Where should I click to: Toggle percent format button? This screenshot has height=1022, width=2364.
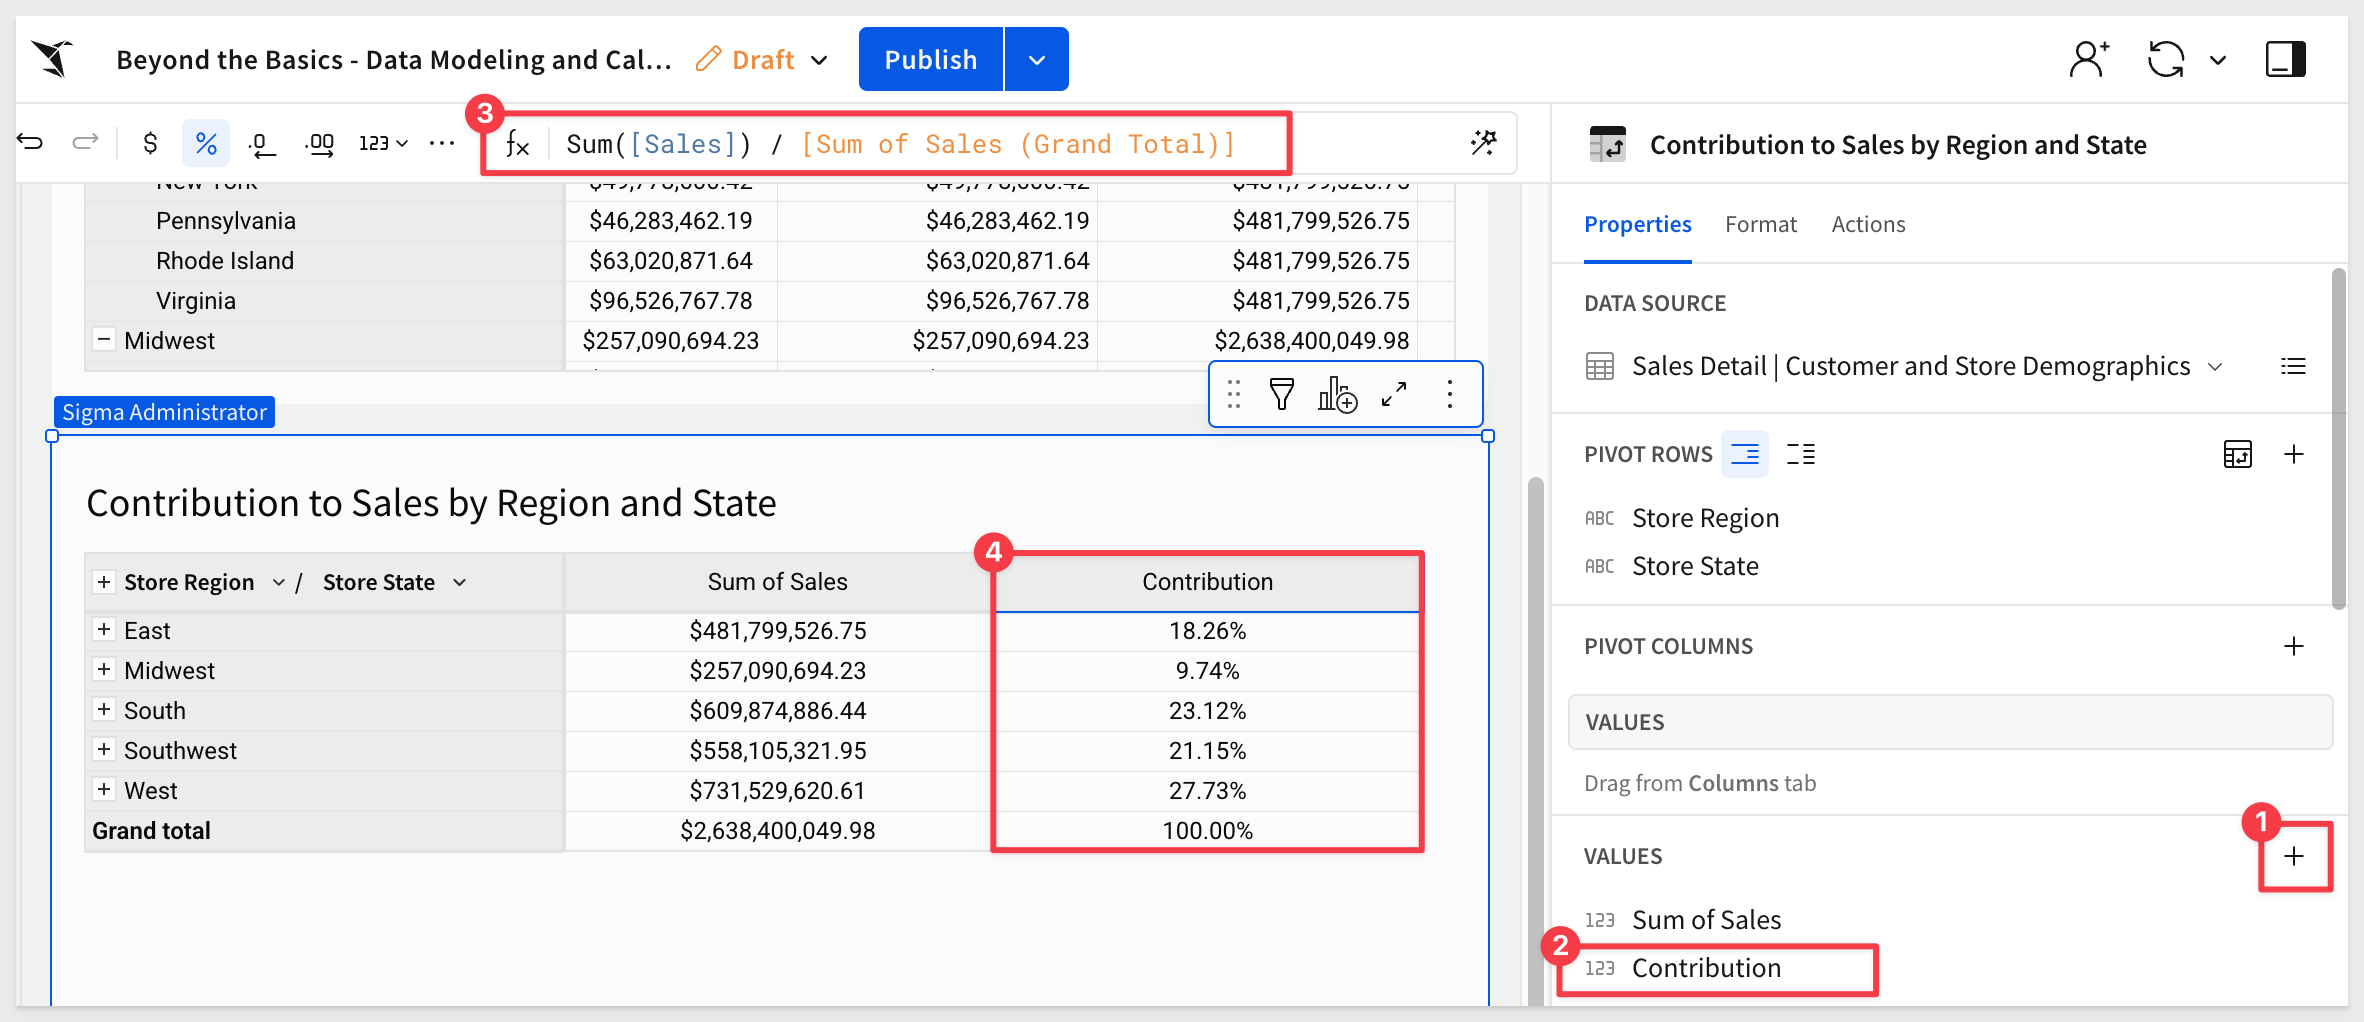coord(206,143)
